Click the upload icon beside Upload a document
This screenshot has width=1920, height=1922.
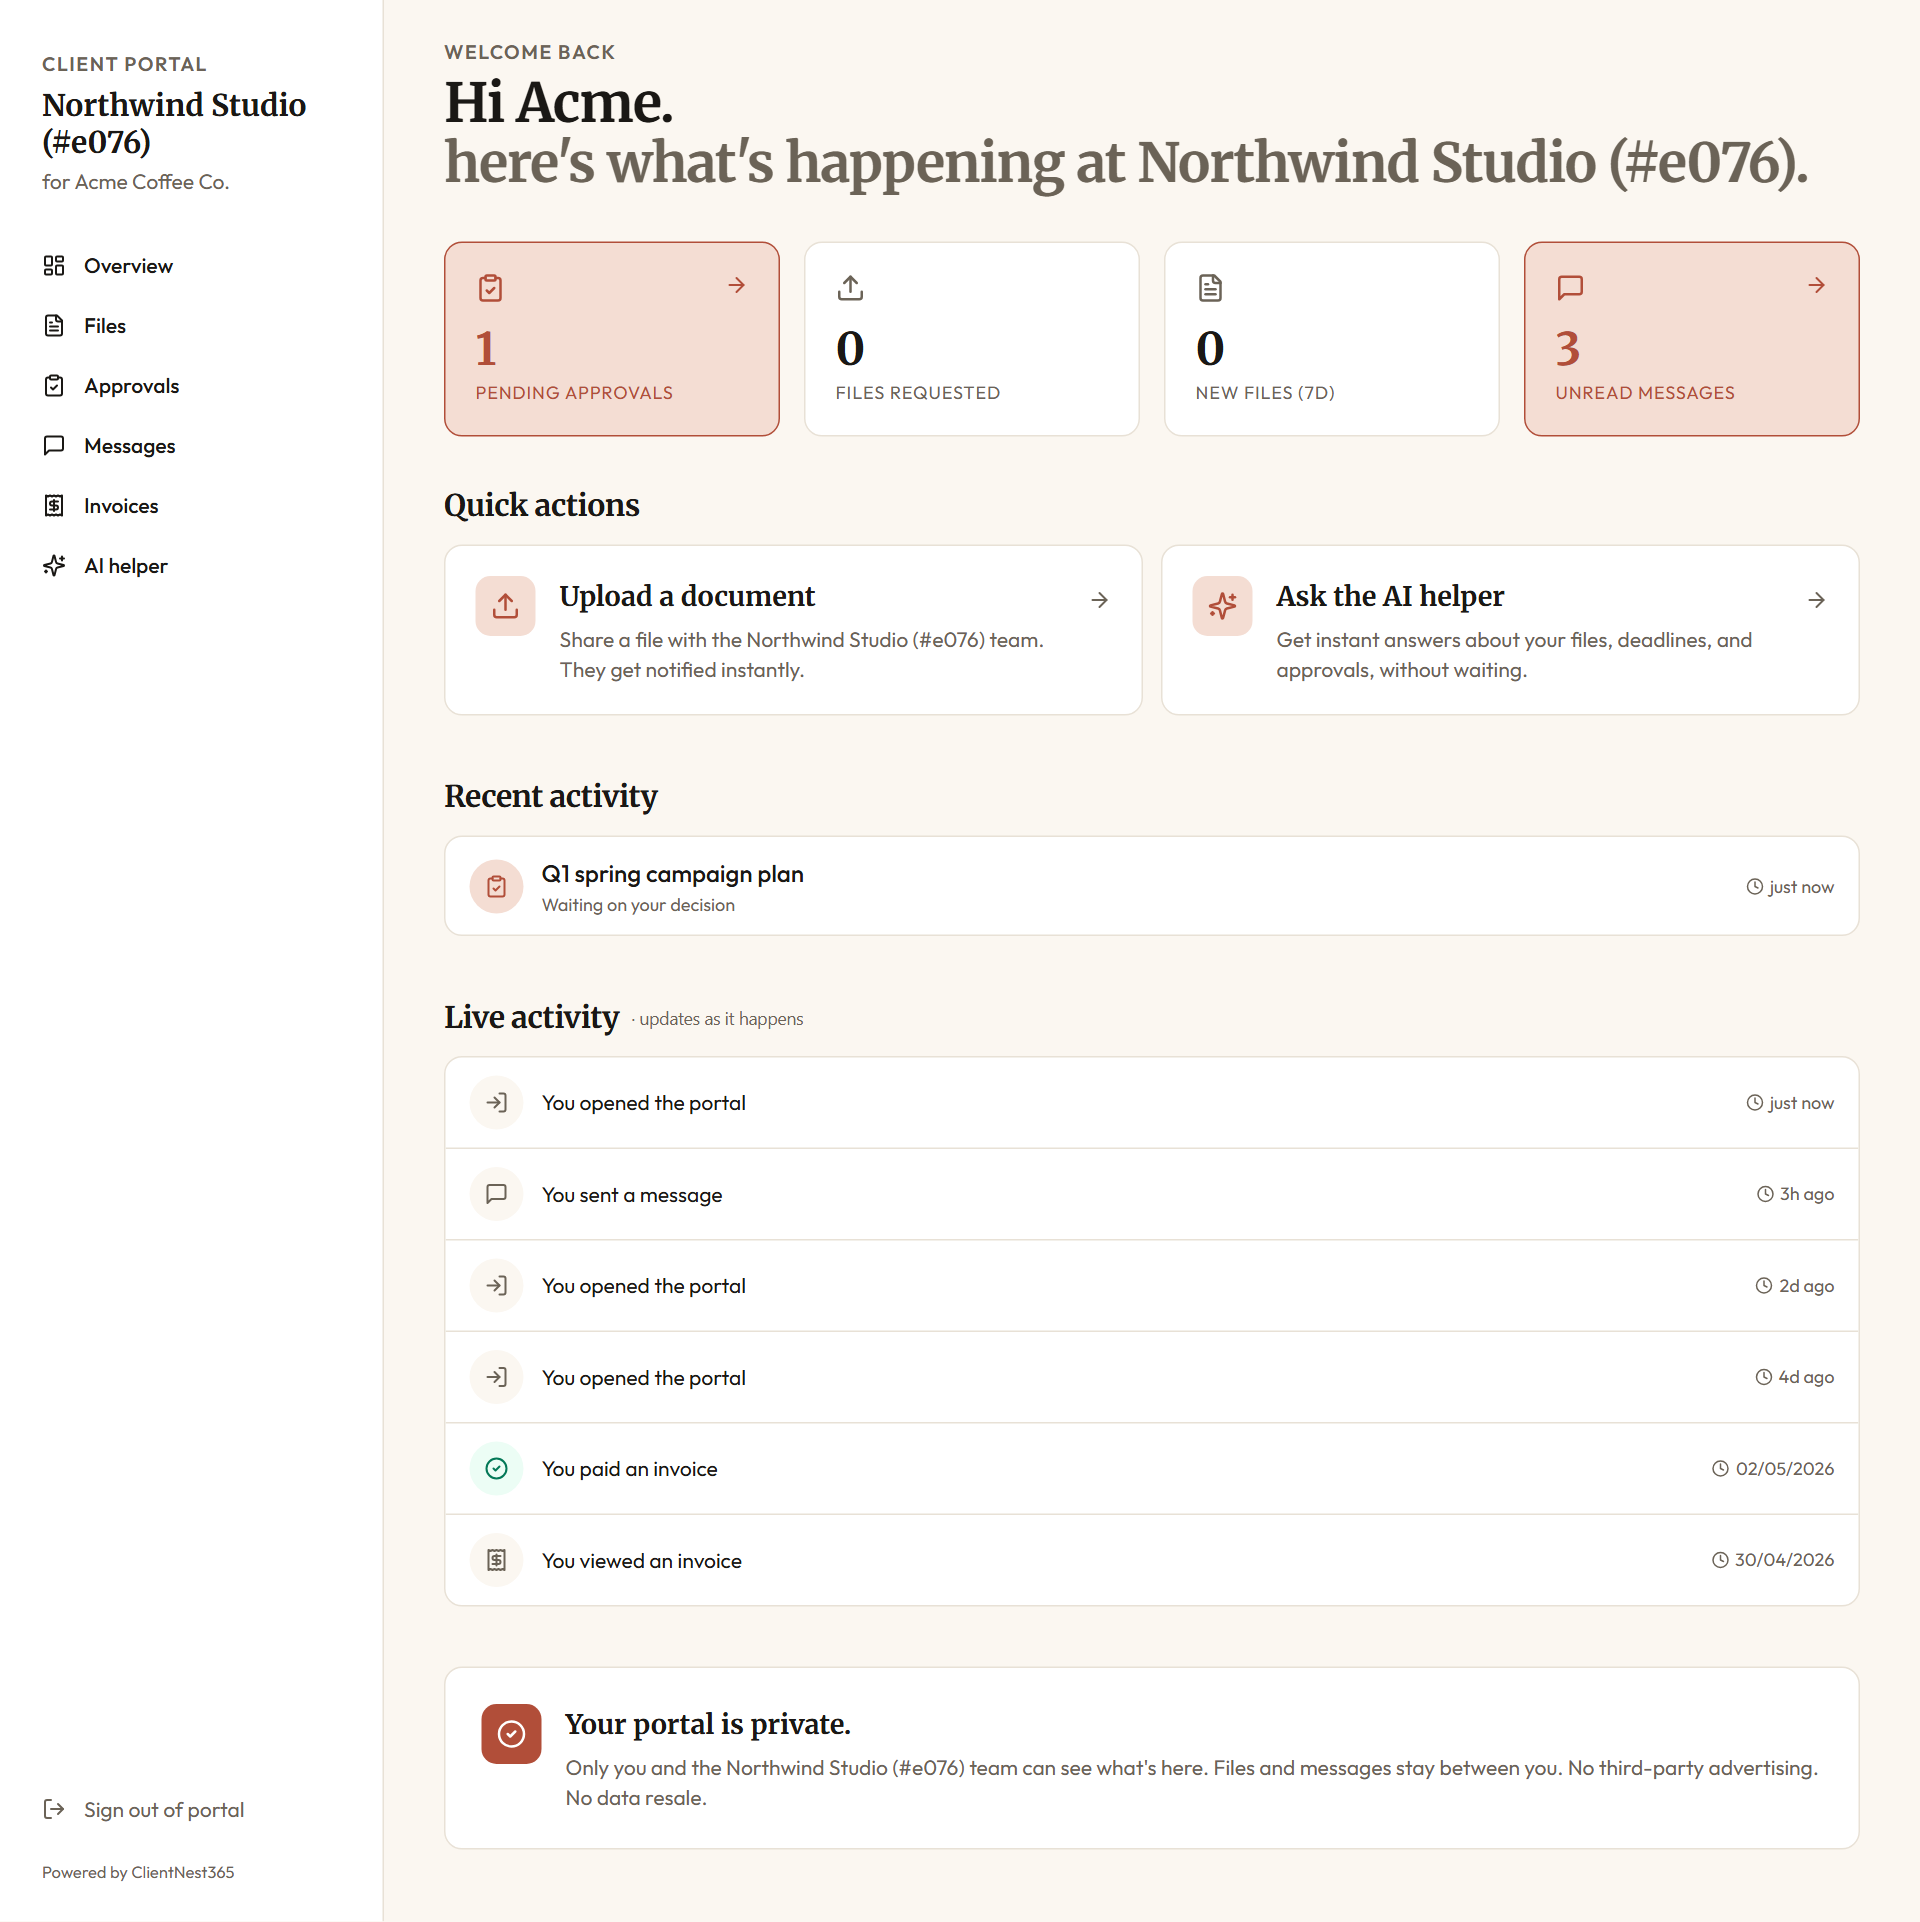click(x=506, y=606)
